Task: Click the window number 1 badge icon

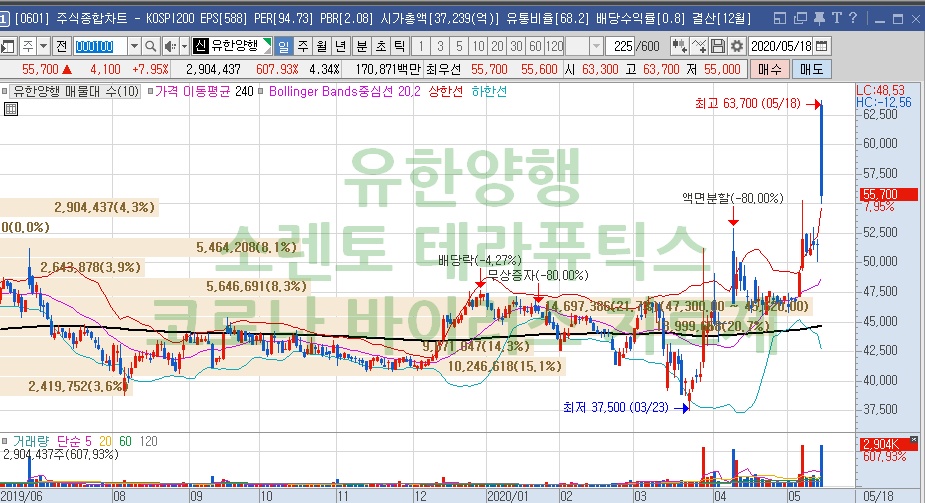Action: click(x=4, y=19)
